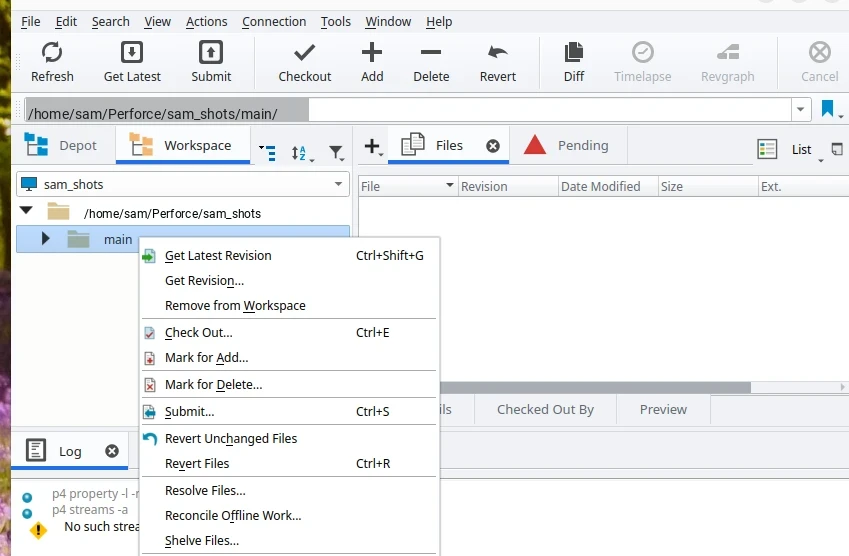Expand the main folder
The image size is (849, 556).
click(45, 238)
